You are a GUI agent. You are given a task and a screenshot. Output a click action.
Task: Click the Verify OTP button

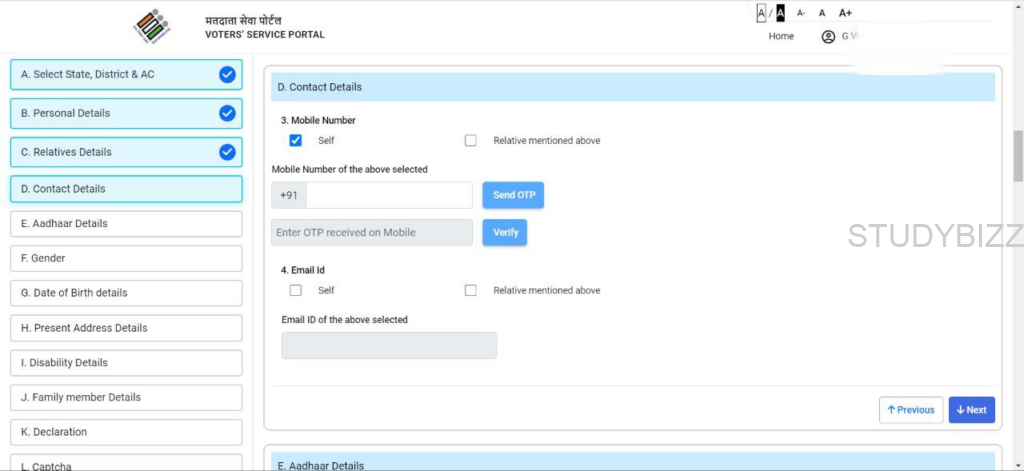click(505, 232)
